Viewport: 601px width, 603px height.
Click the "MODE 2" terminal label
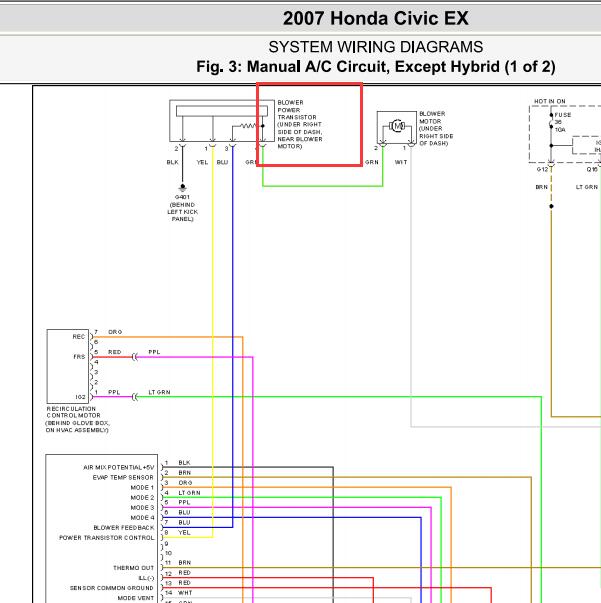(x=142, y=497)
